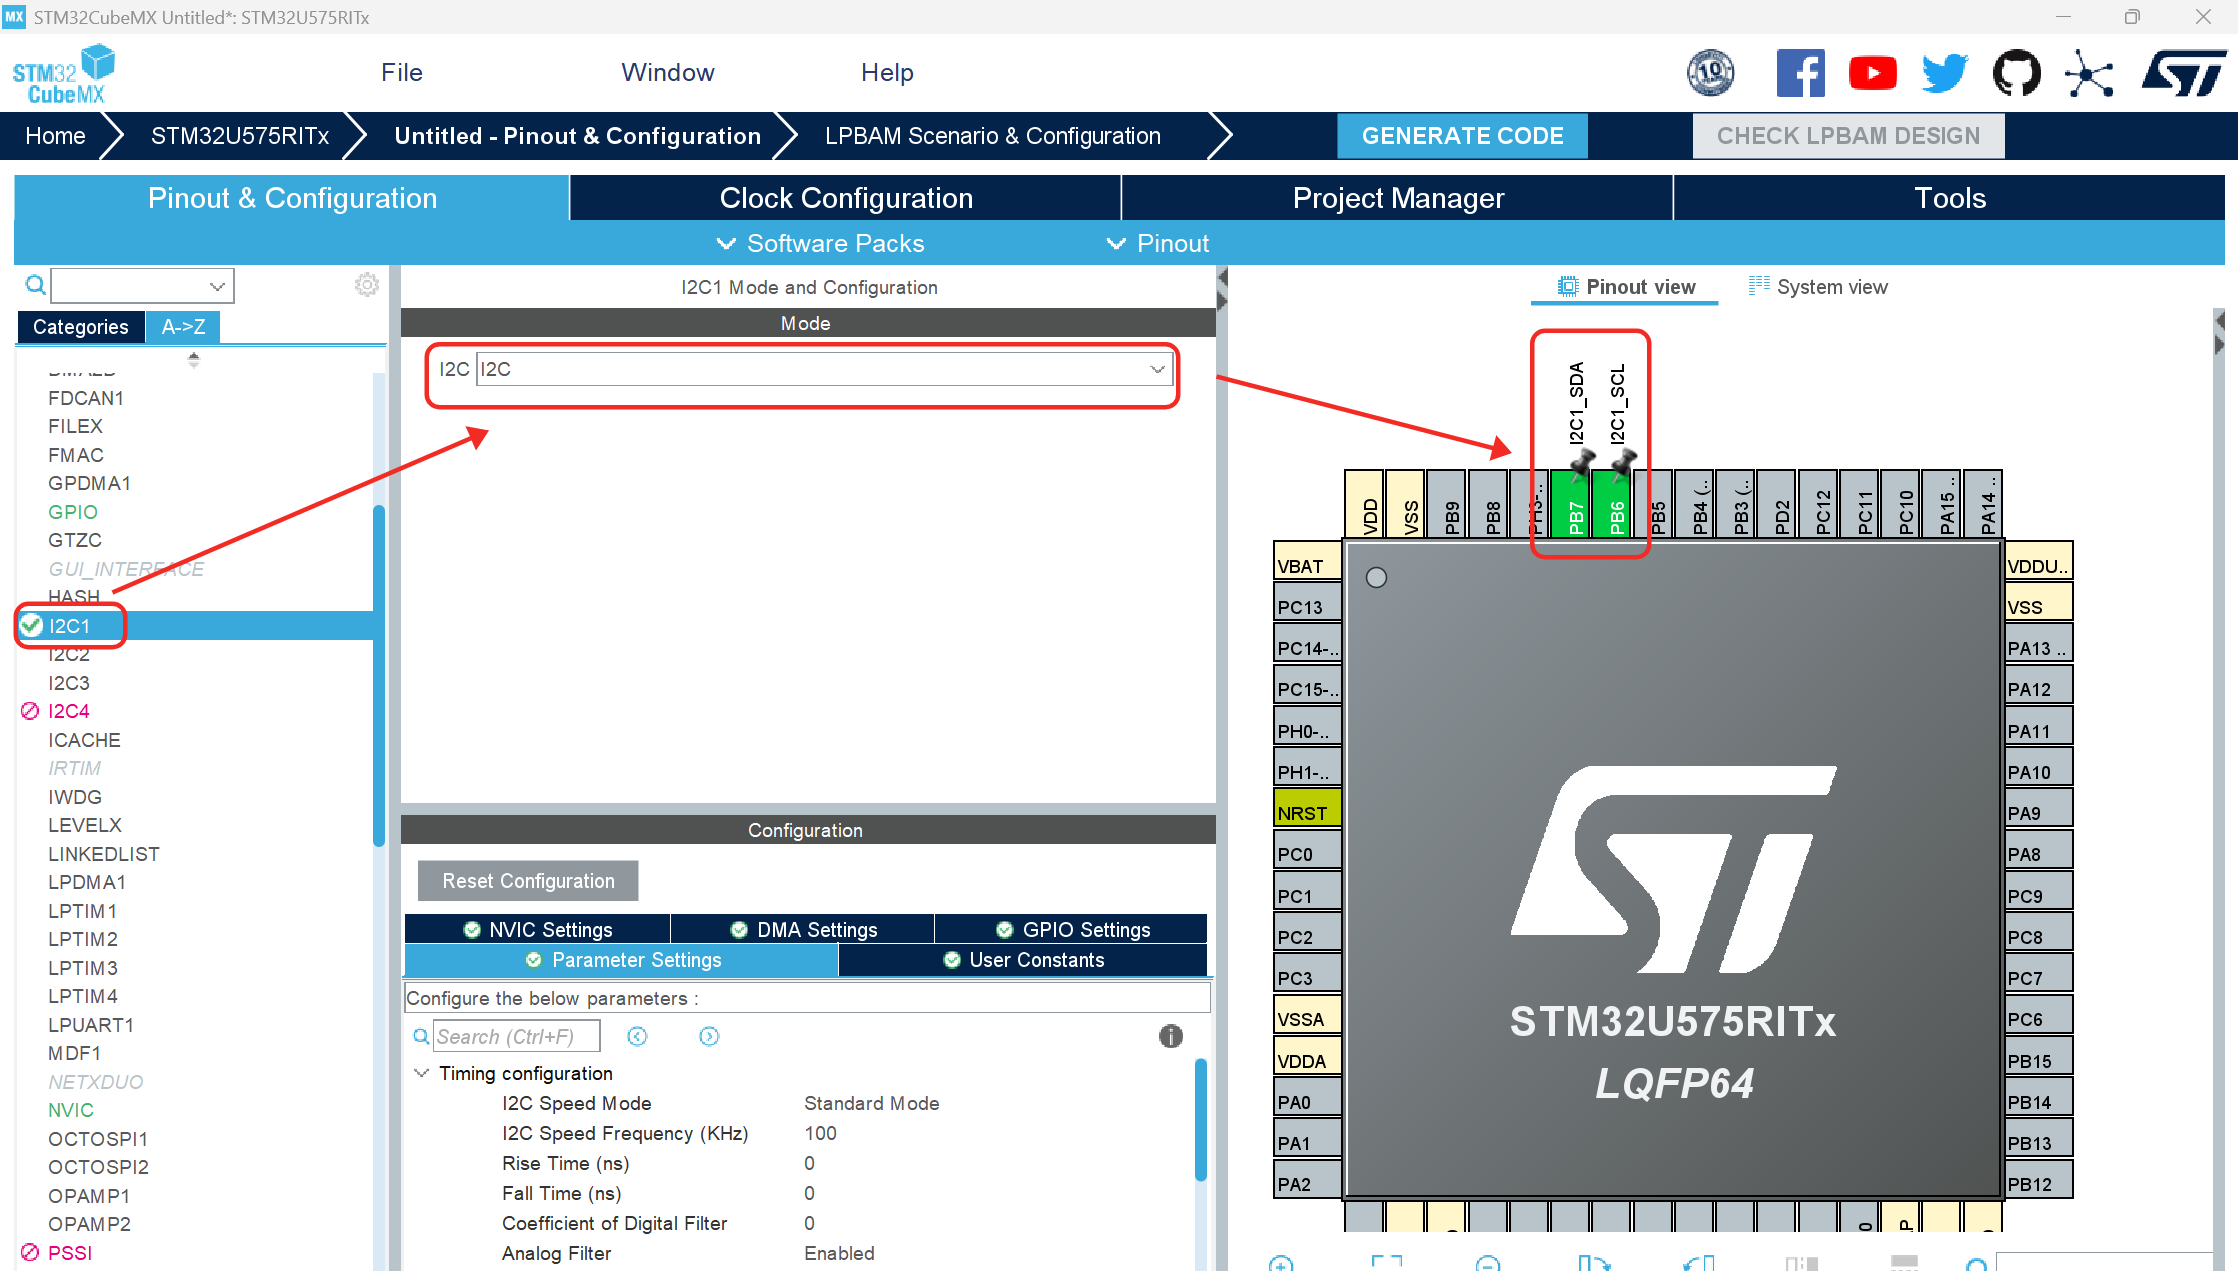Open the User Constants tab
2238x1271 pixels.
pyautogui.click(x=1023, y=960)
